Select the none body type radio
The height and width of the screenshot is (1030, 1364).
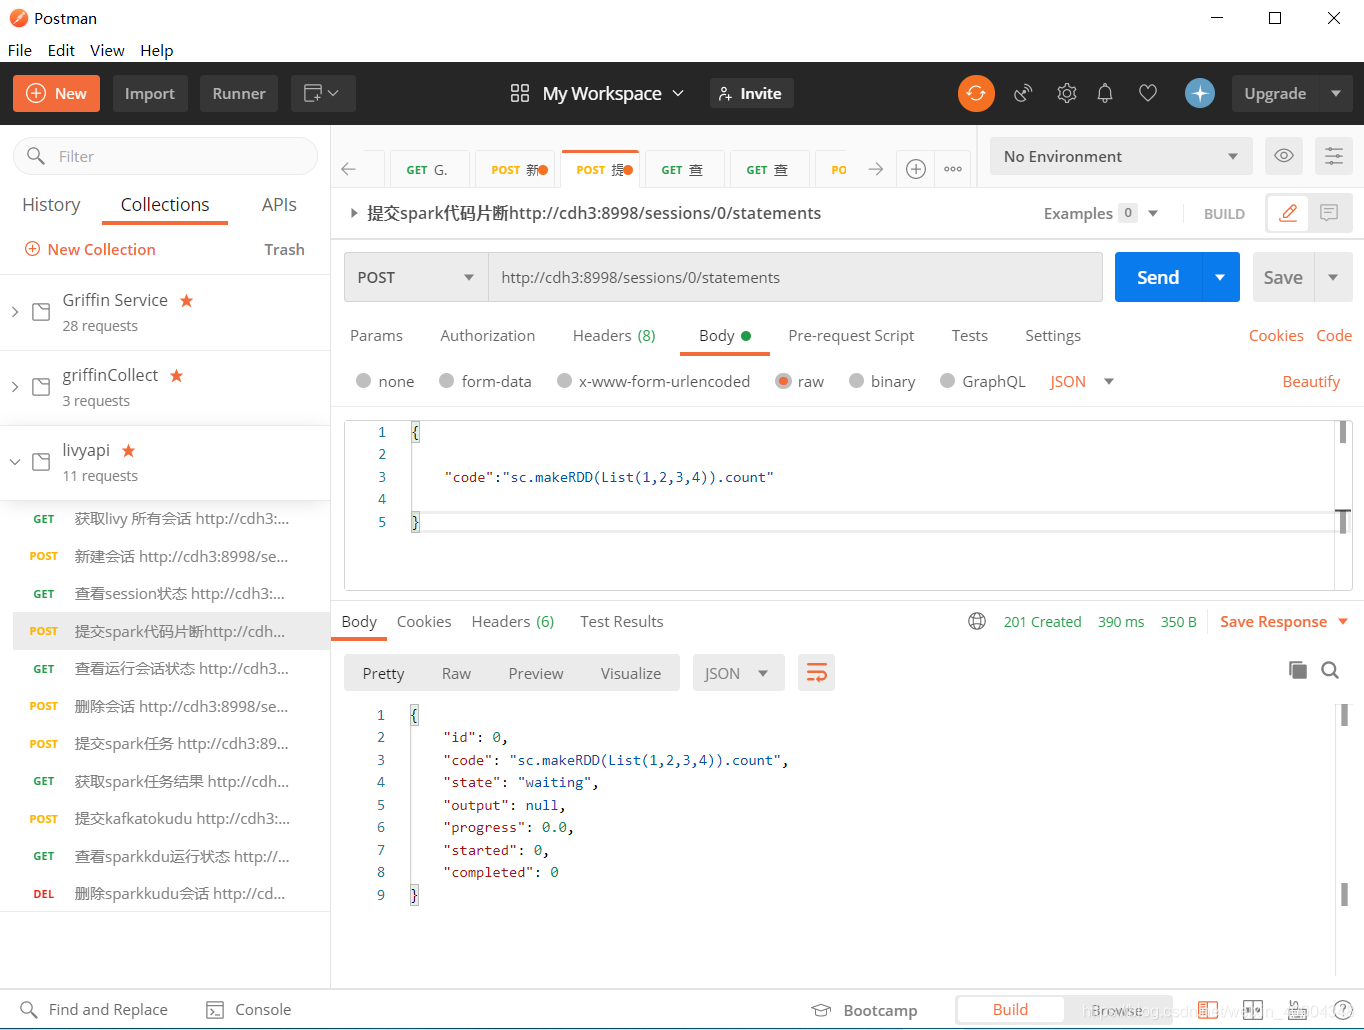363,381
